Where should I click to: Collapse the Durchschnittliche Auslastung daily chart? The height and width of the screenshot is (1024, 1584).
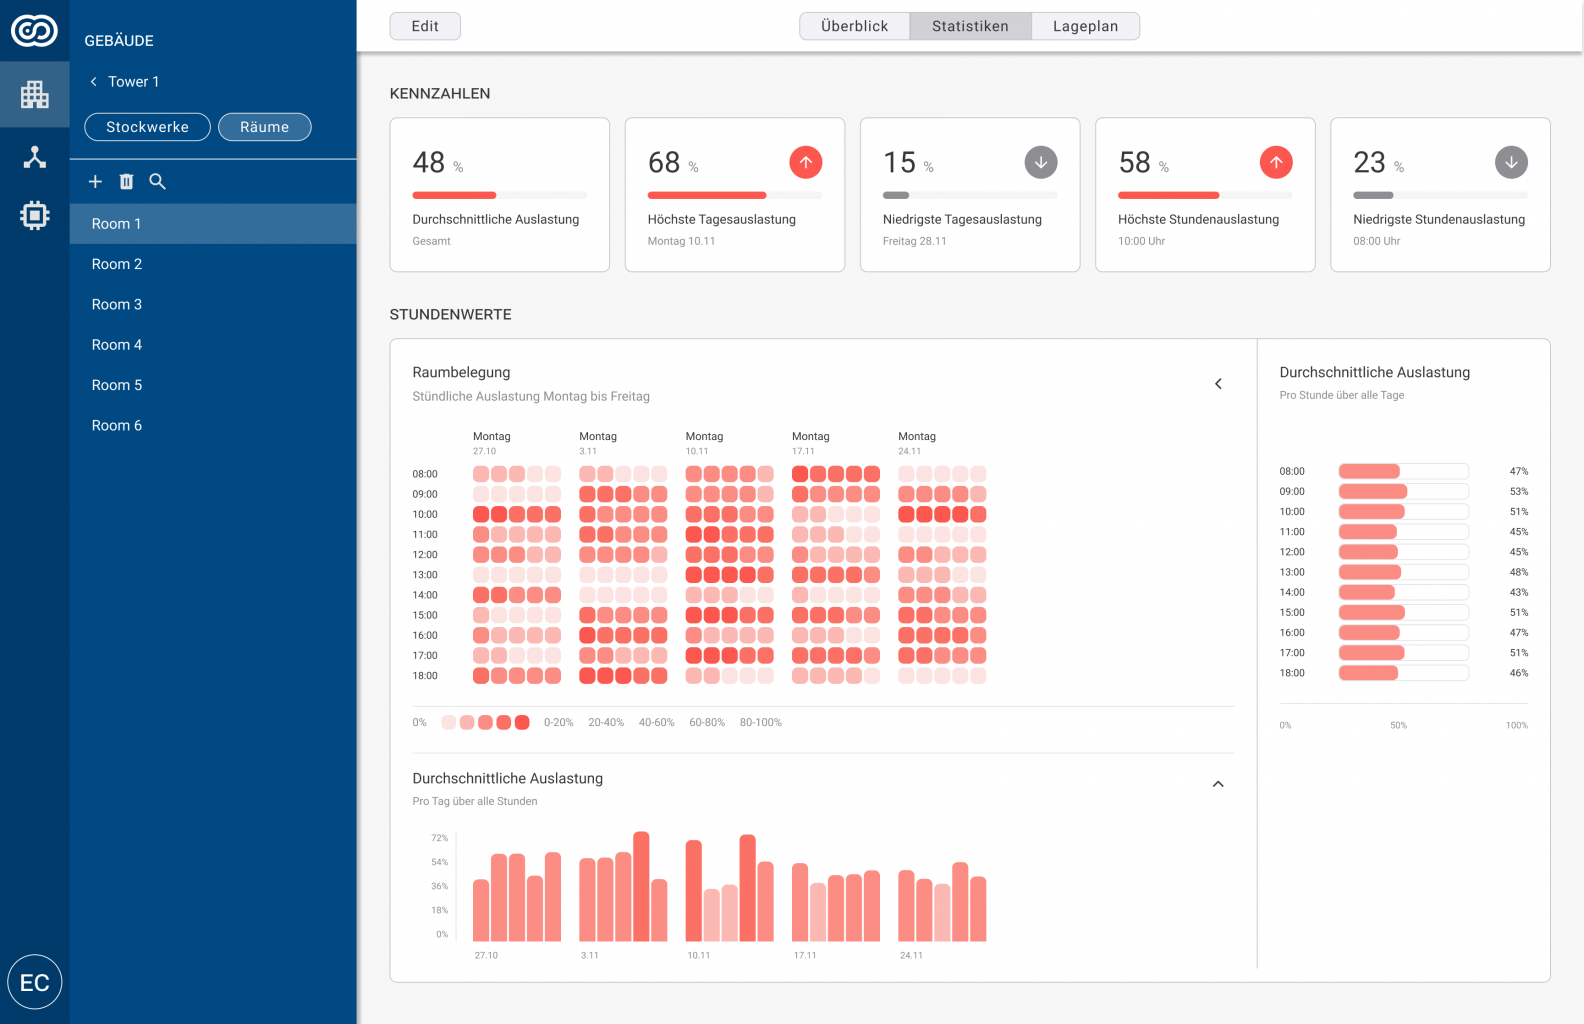(x=1218, y=784)
